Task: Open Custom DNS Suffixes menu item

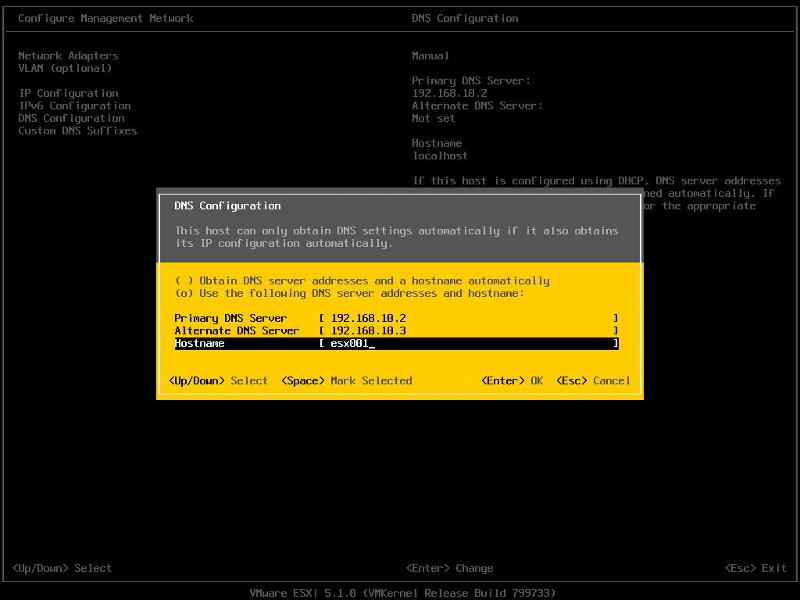Action: pos(78,131)
